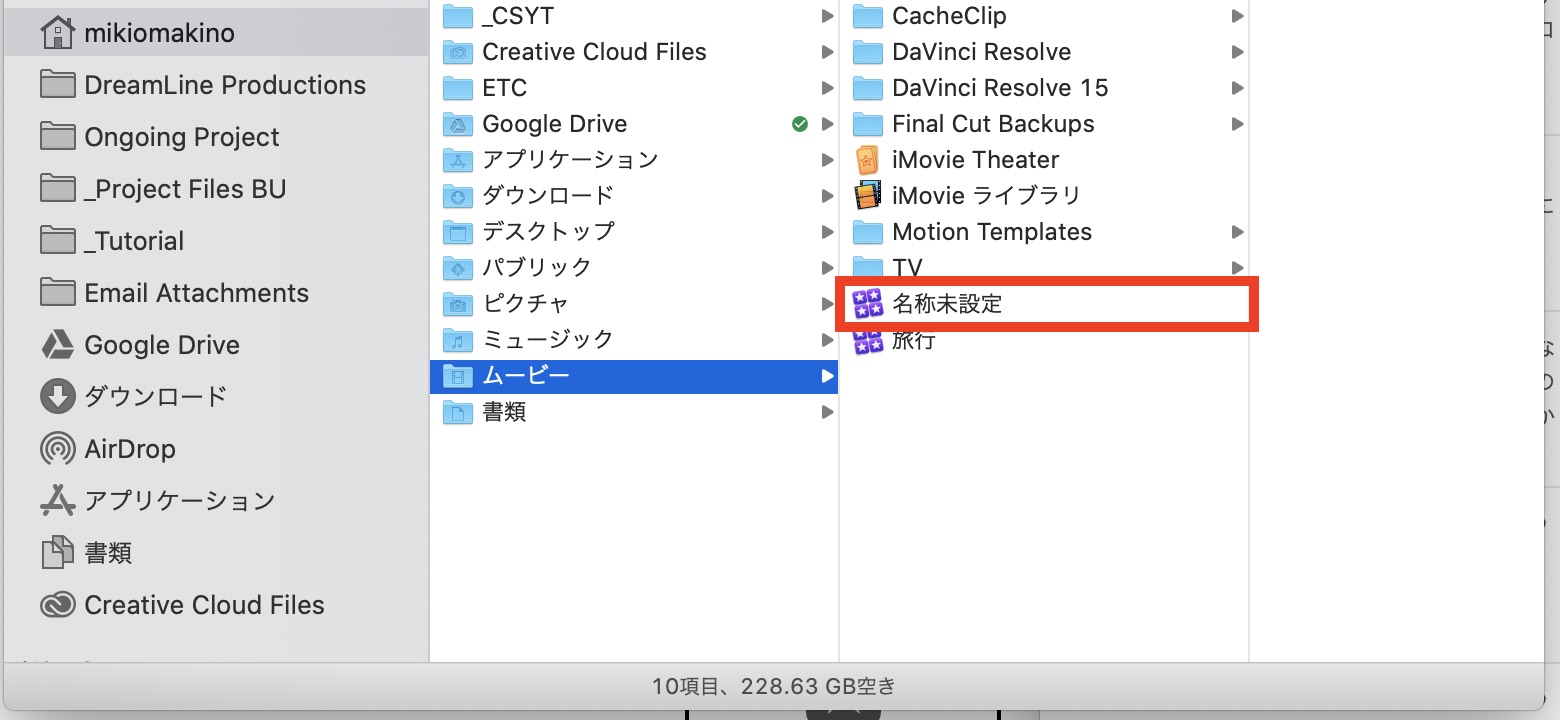This screenshot has height=720, width=1560.
Task: Select the ピクチャ folder icon
Action: point(458,304)
